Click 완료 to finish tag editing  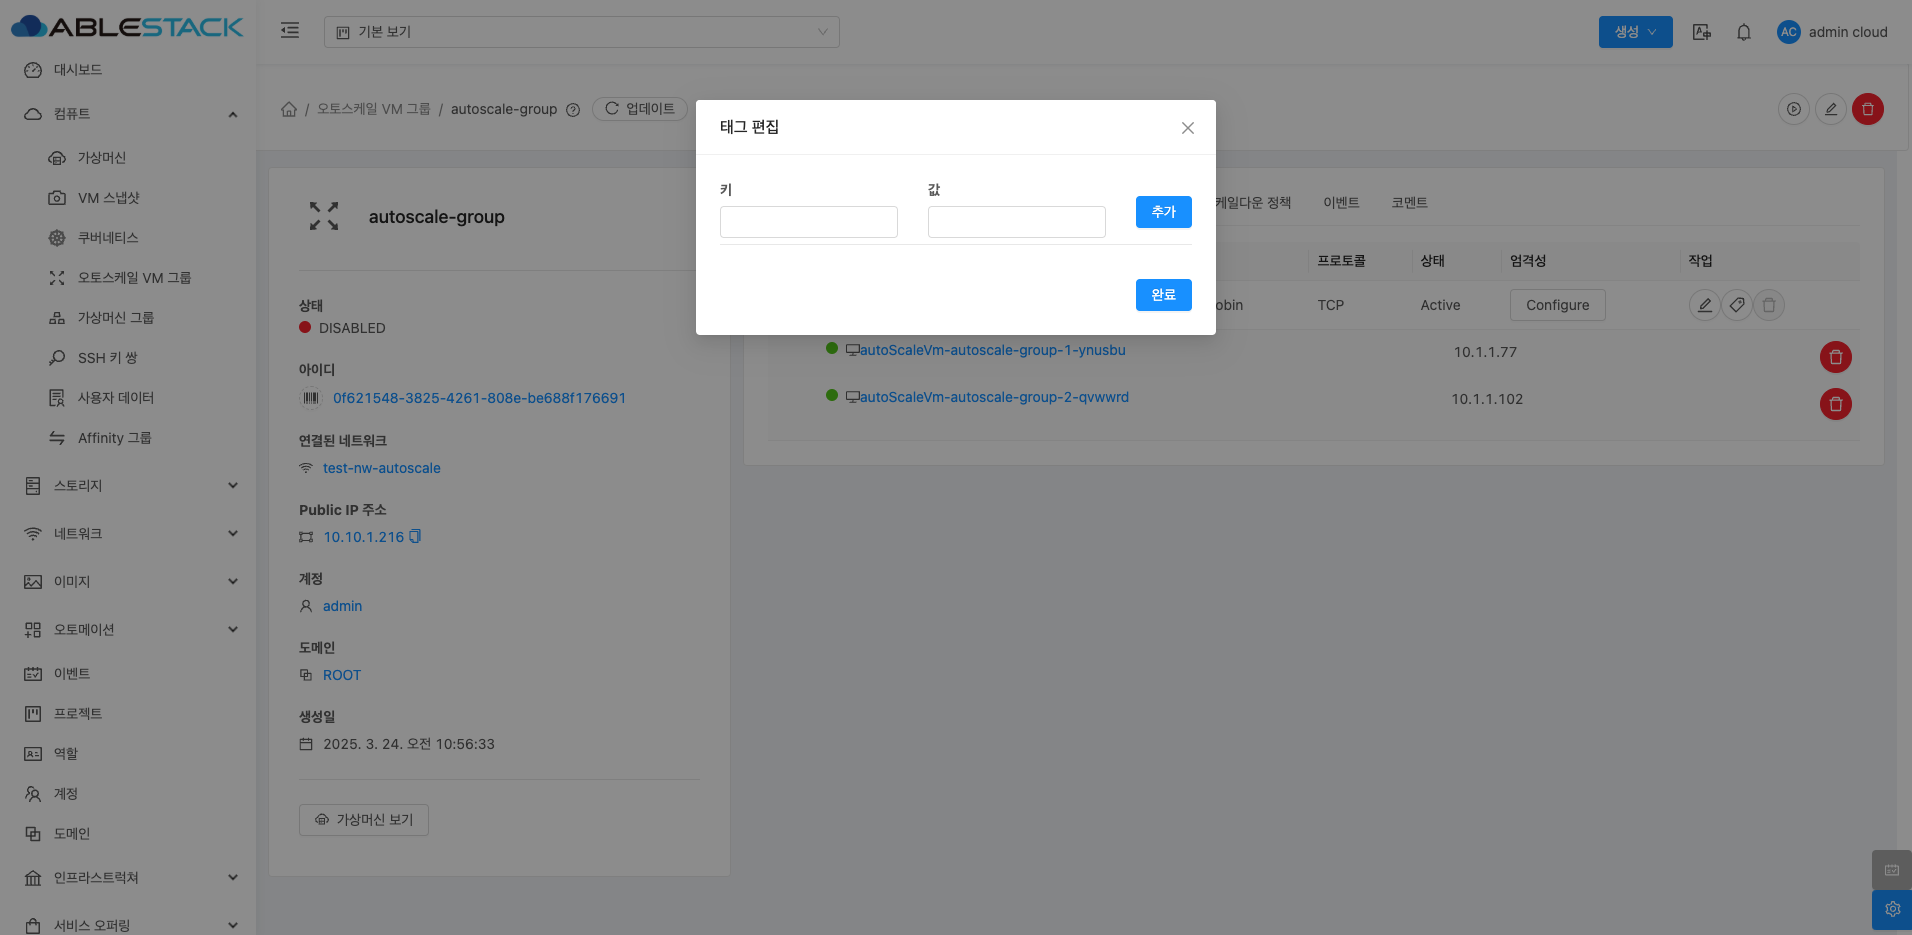[1164, 295]
